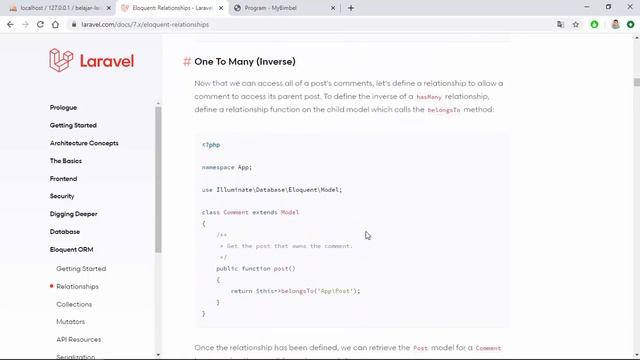Expand the Getting Started docs section
Viewport: 640px width, 360px height.
[73, 125]
